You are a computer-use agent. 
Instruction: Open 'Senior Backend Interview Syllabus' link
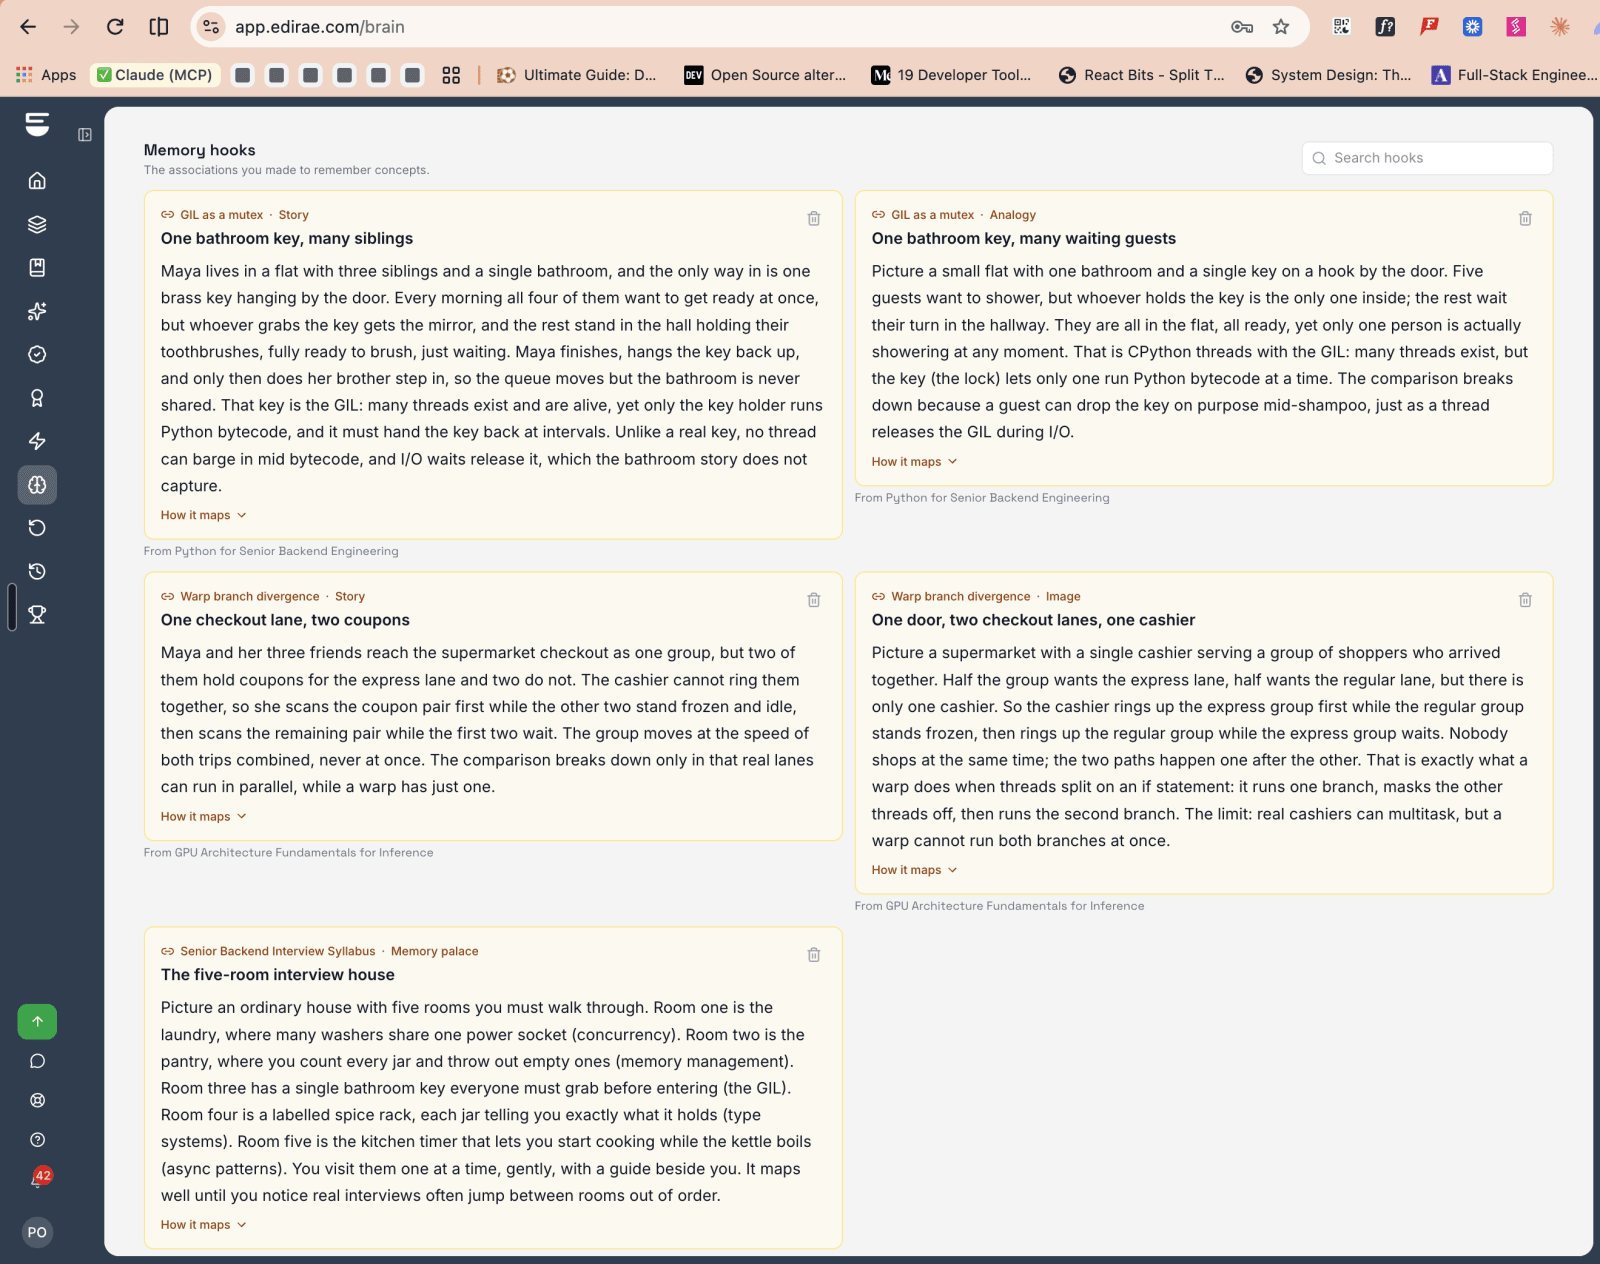[277, 952]
